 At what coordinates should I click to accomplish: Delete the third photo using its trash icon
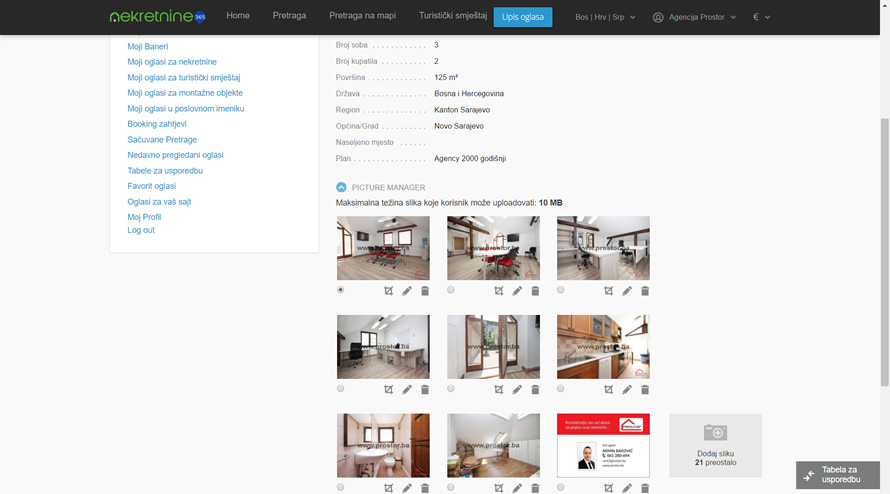pos(645,291)
